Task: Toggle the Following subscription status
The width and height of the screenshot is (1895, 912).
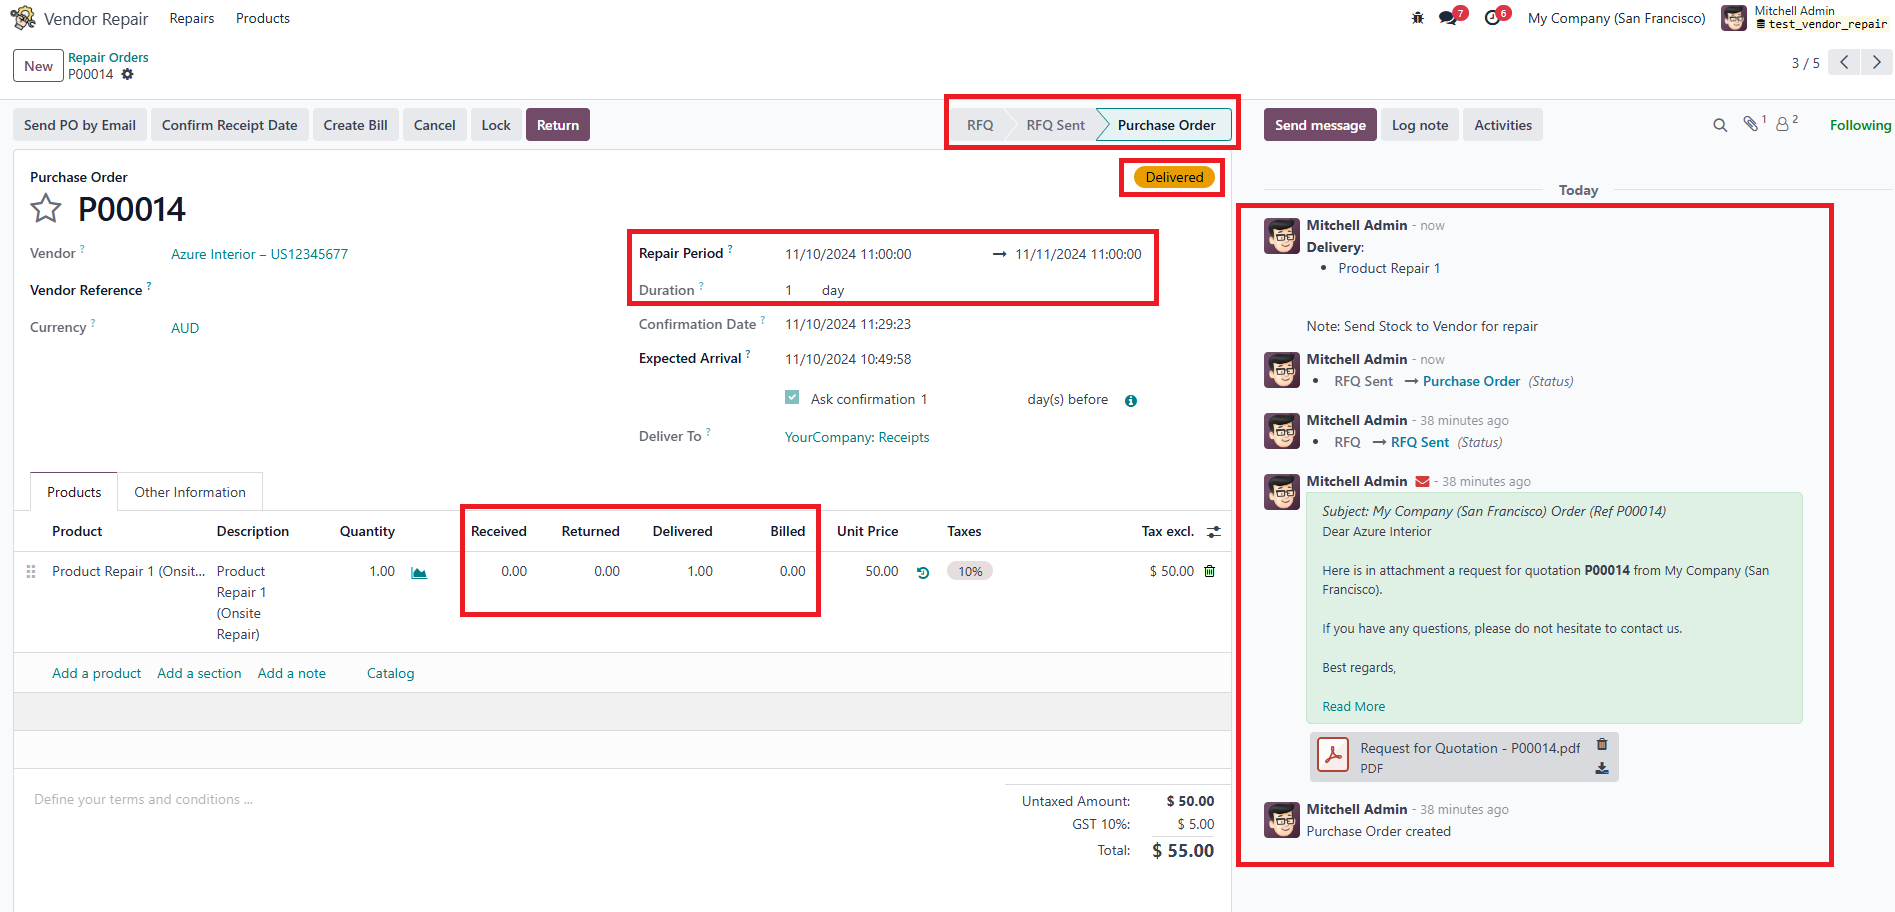Action: click(x=1859, y=125)
